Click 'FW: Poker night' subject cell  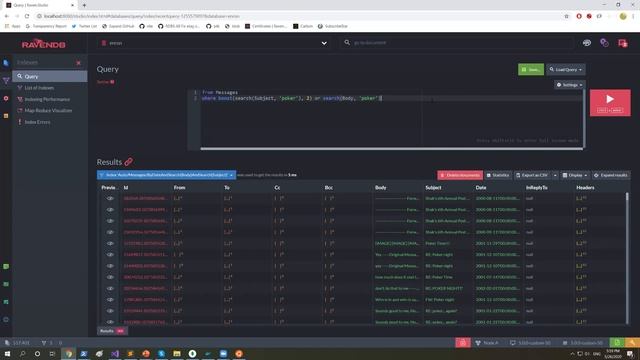click(x=440, y=300)
